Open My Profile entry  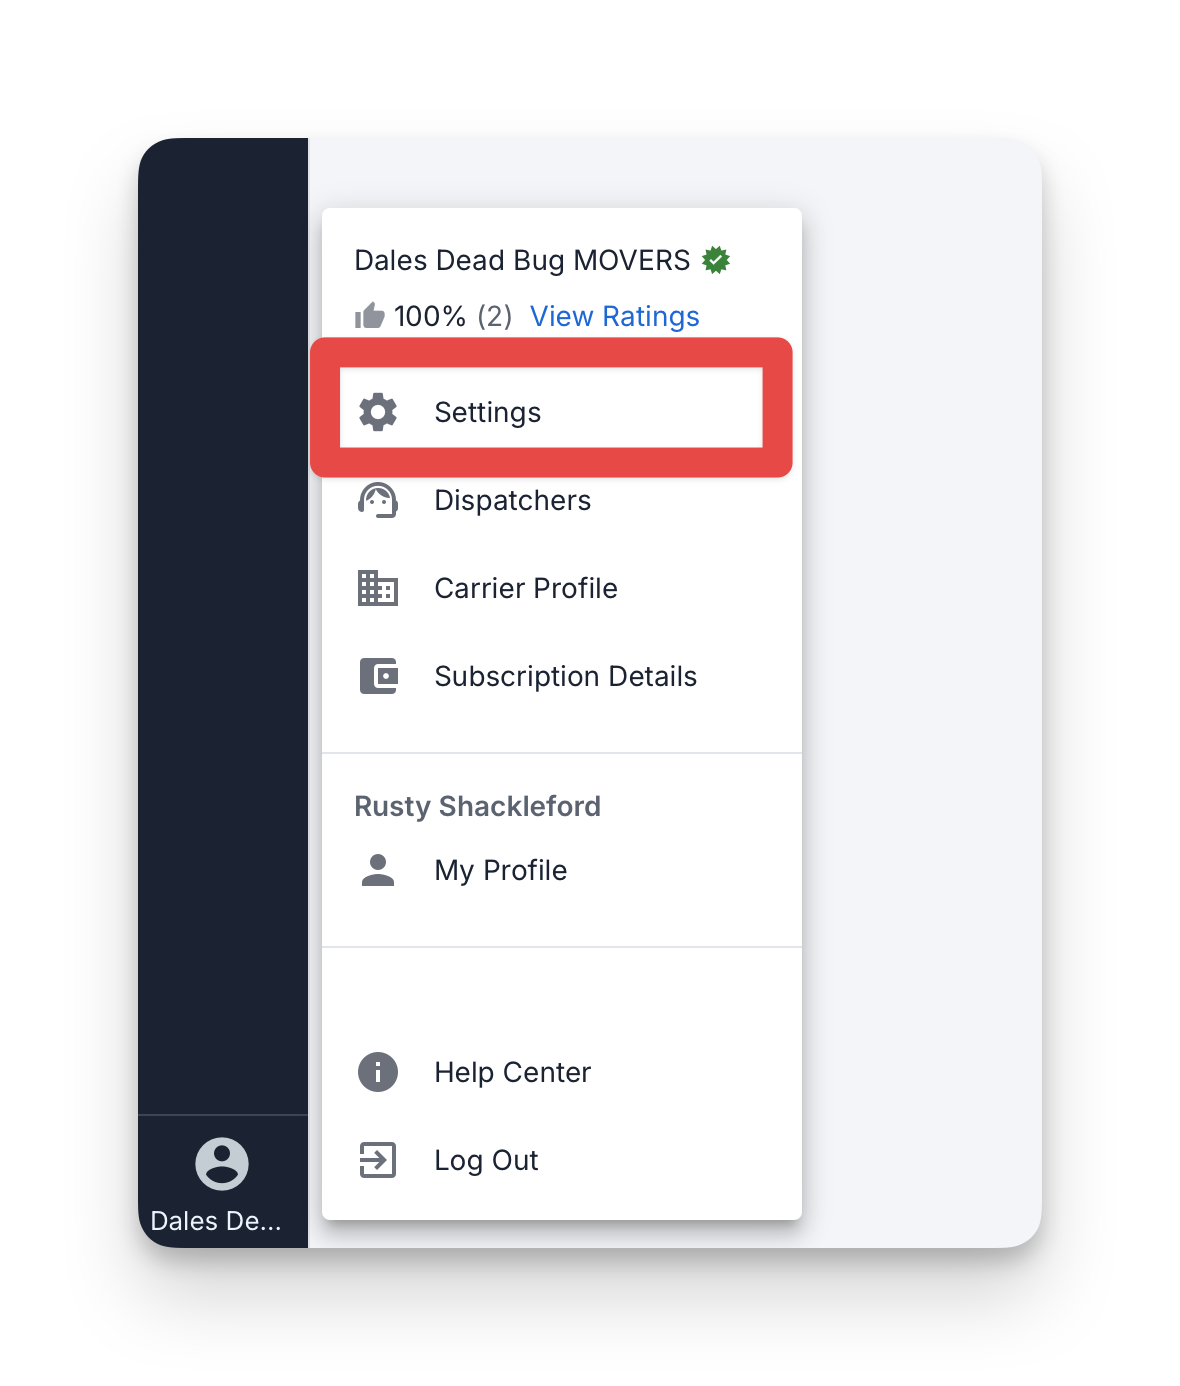click(562, 870)
